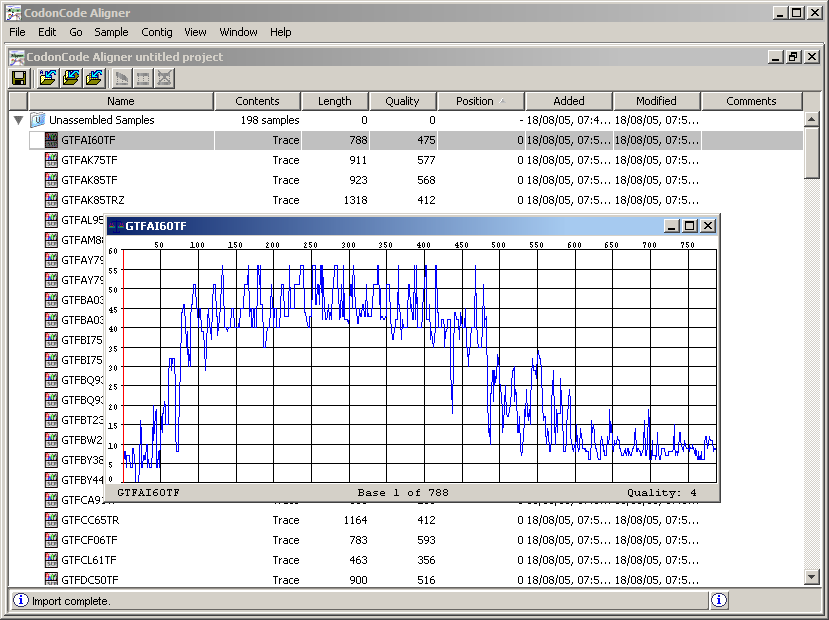Viewport: 829px width, 620px height.
Task: Click inside the GTFAI60TF quality plot
Action: [420, 366]
